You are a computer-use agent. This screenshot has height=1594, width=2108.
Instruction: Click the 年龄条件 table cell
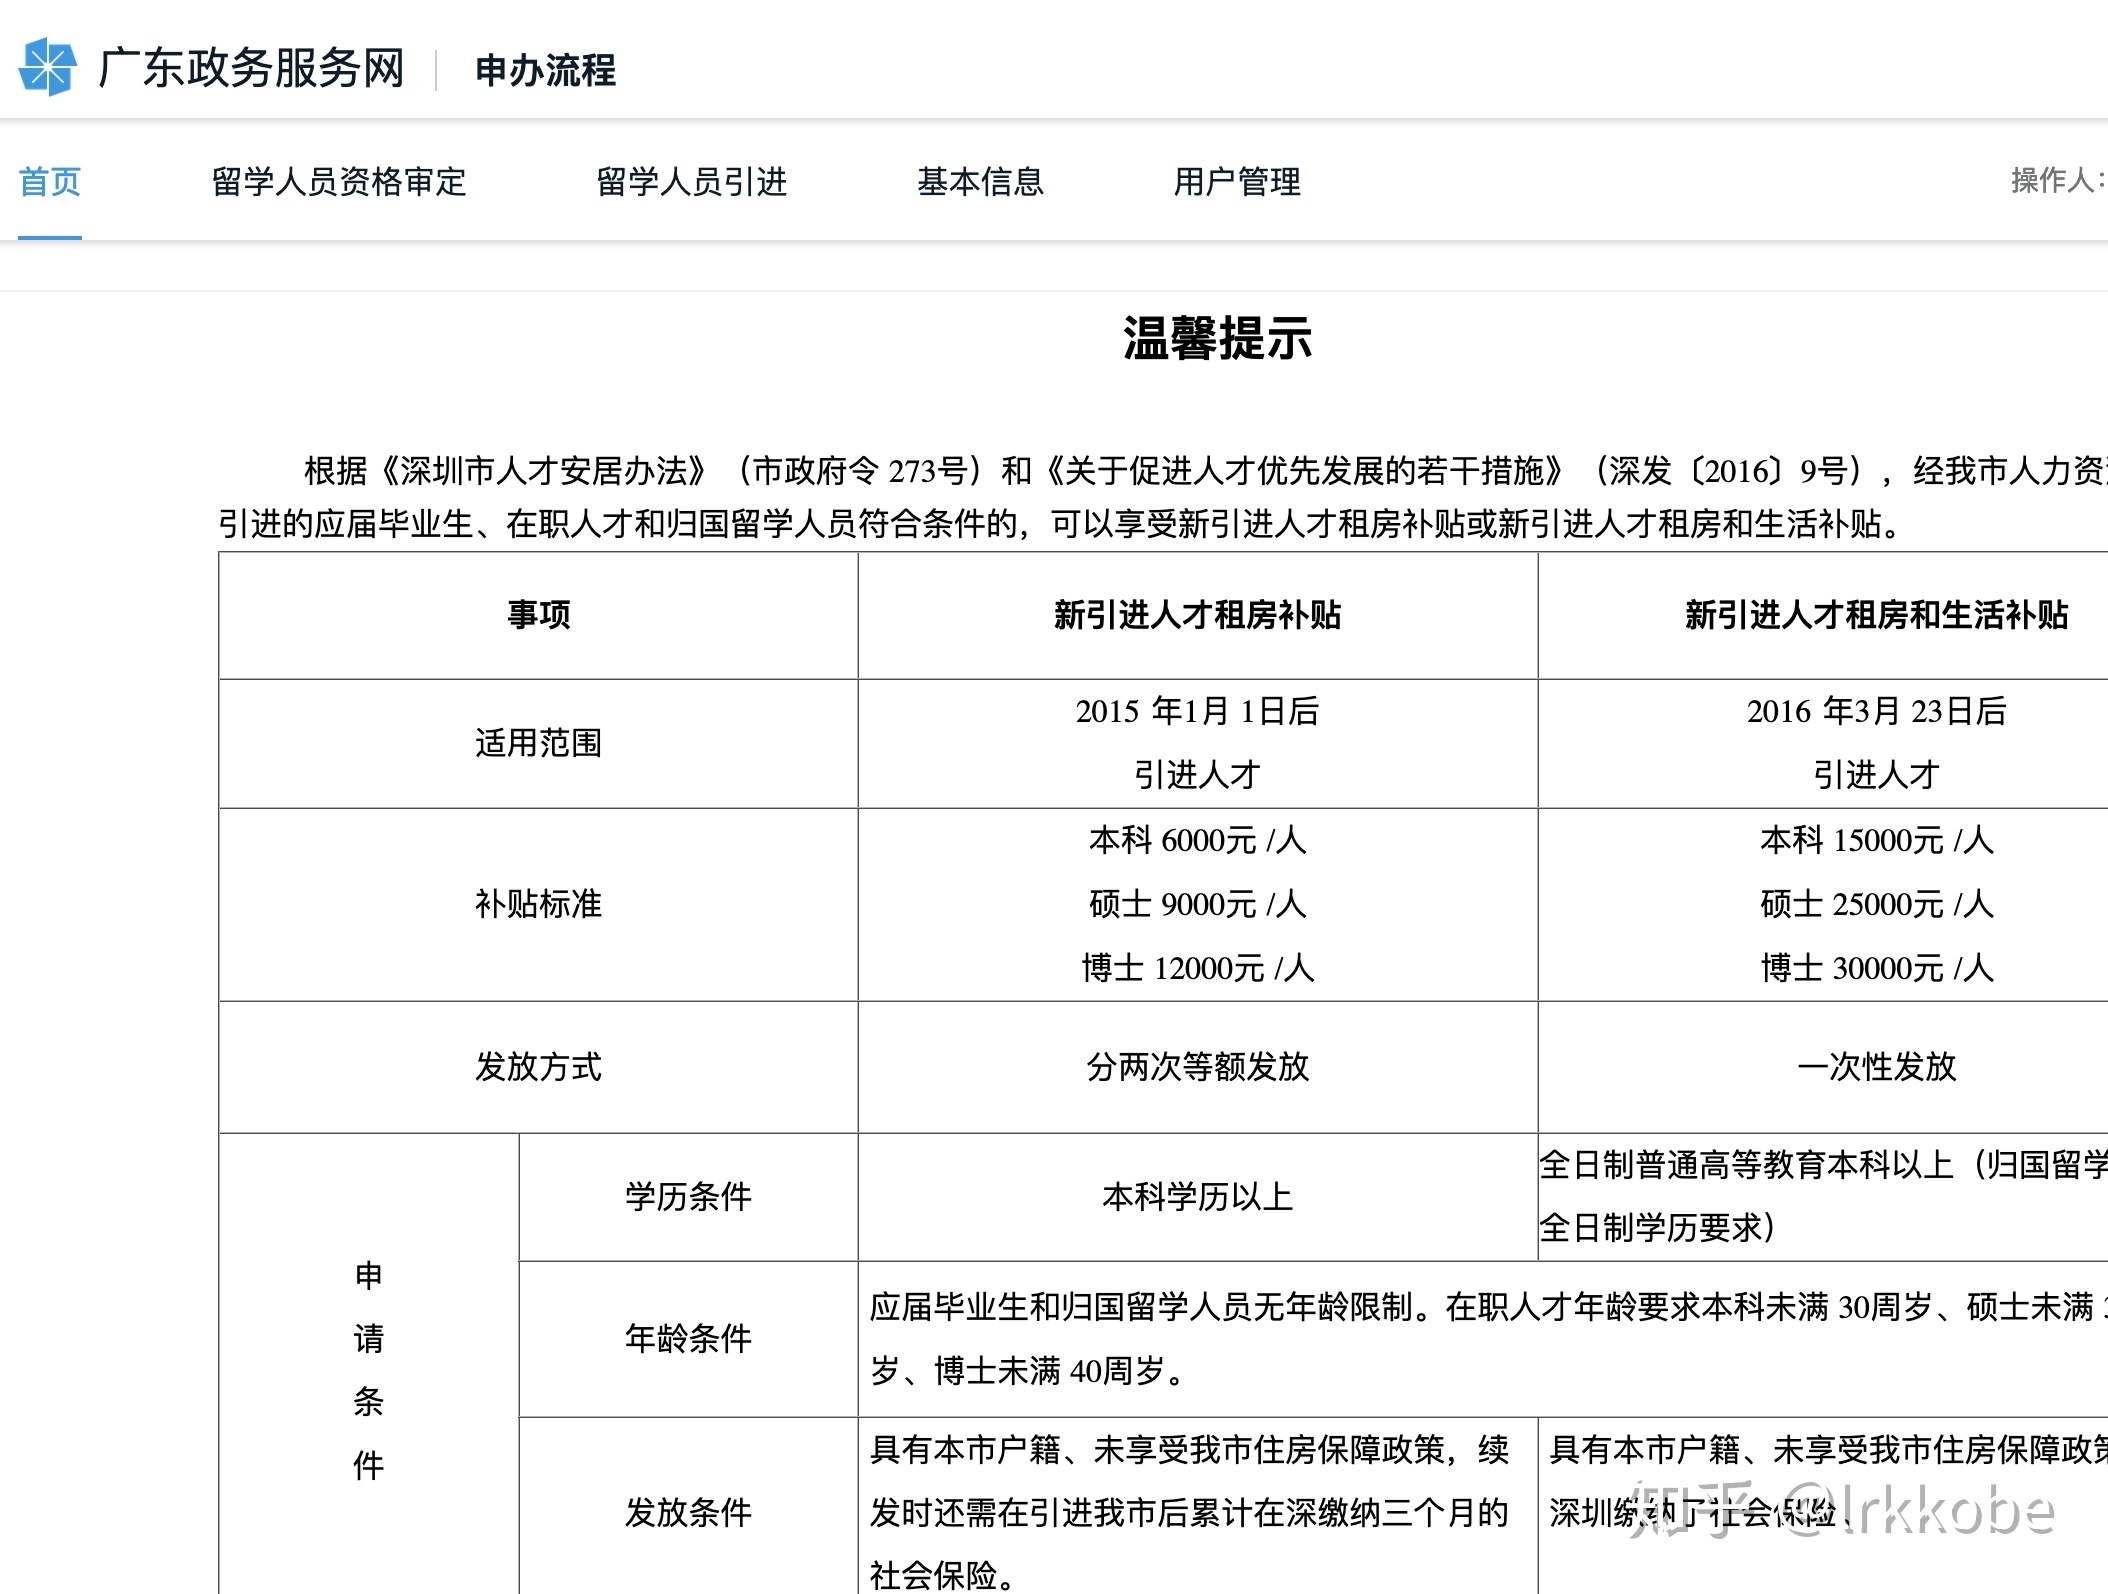[x=688, y=1339]
